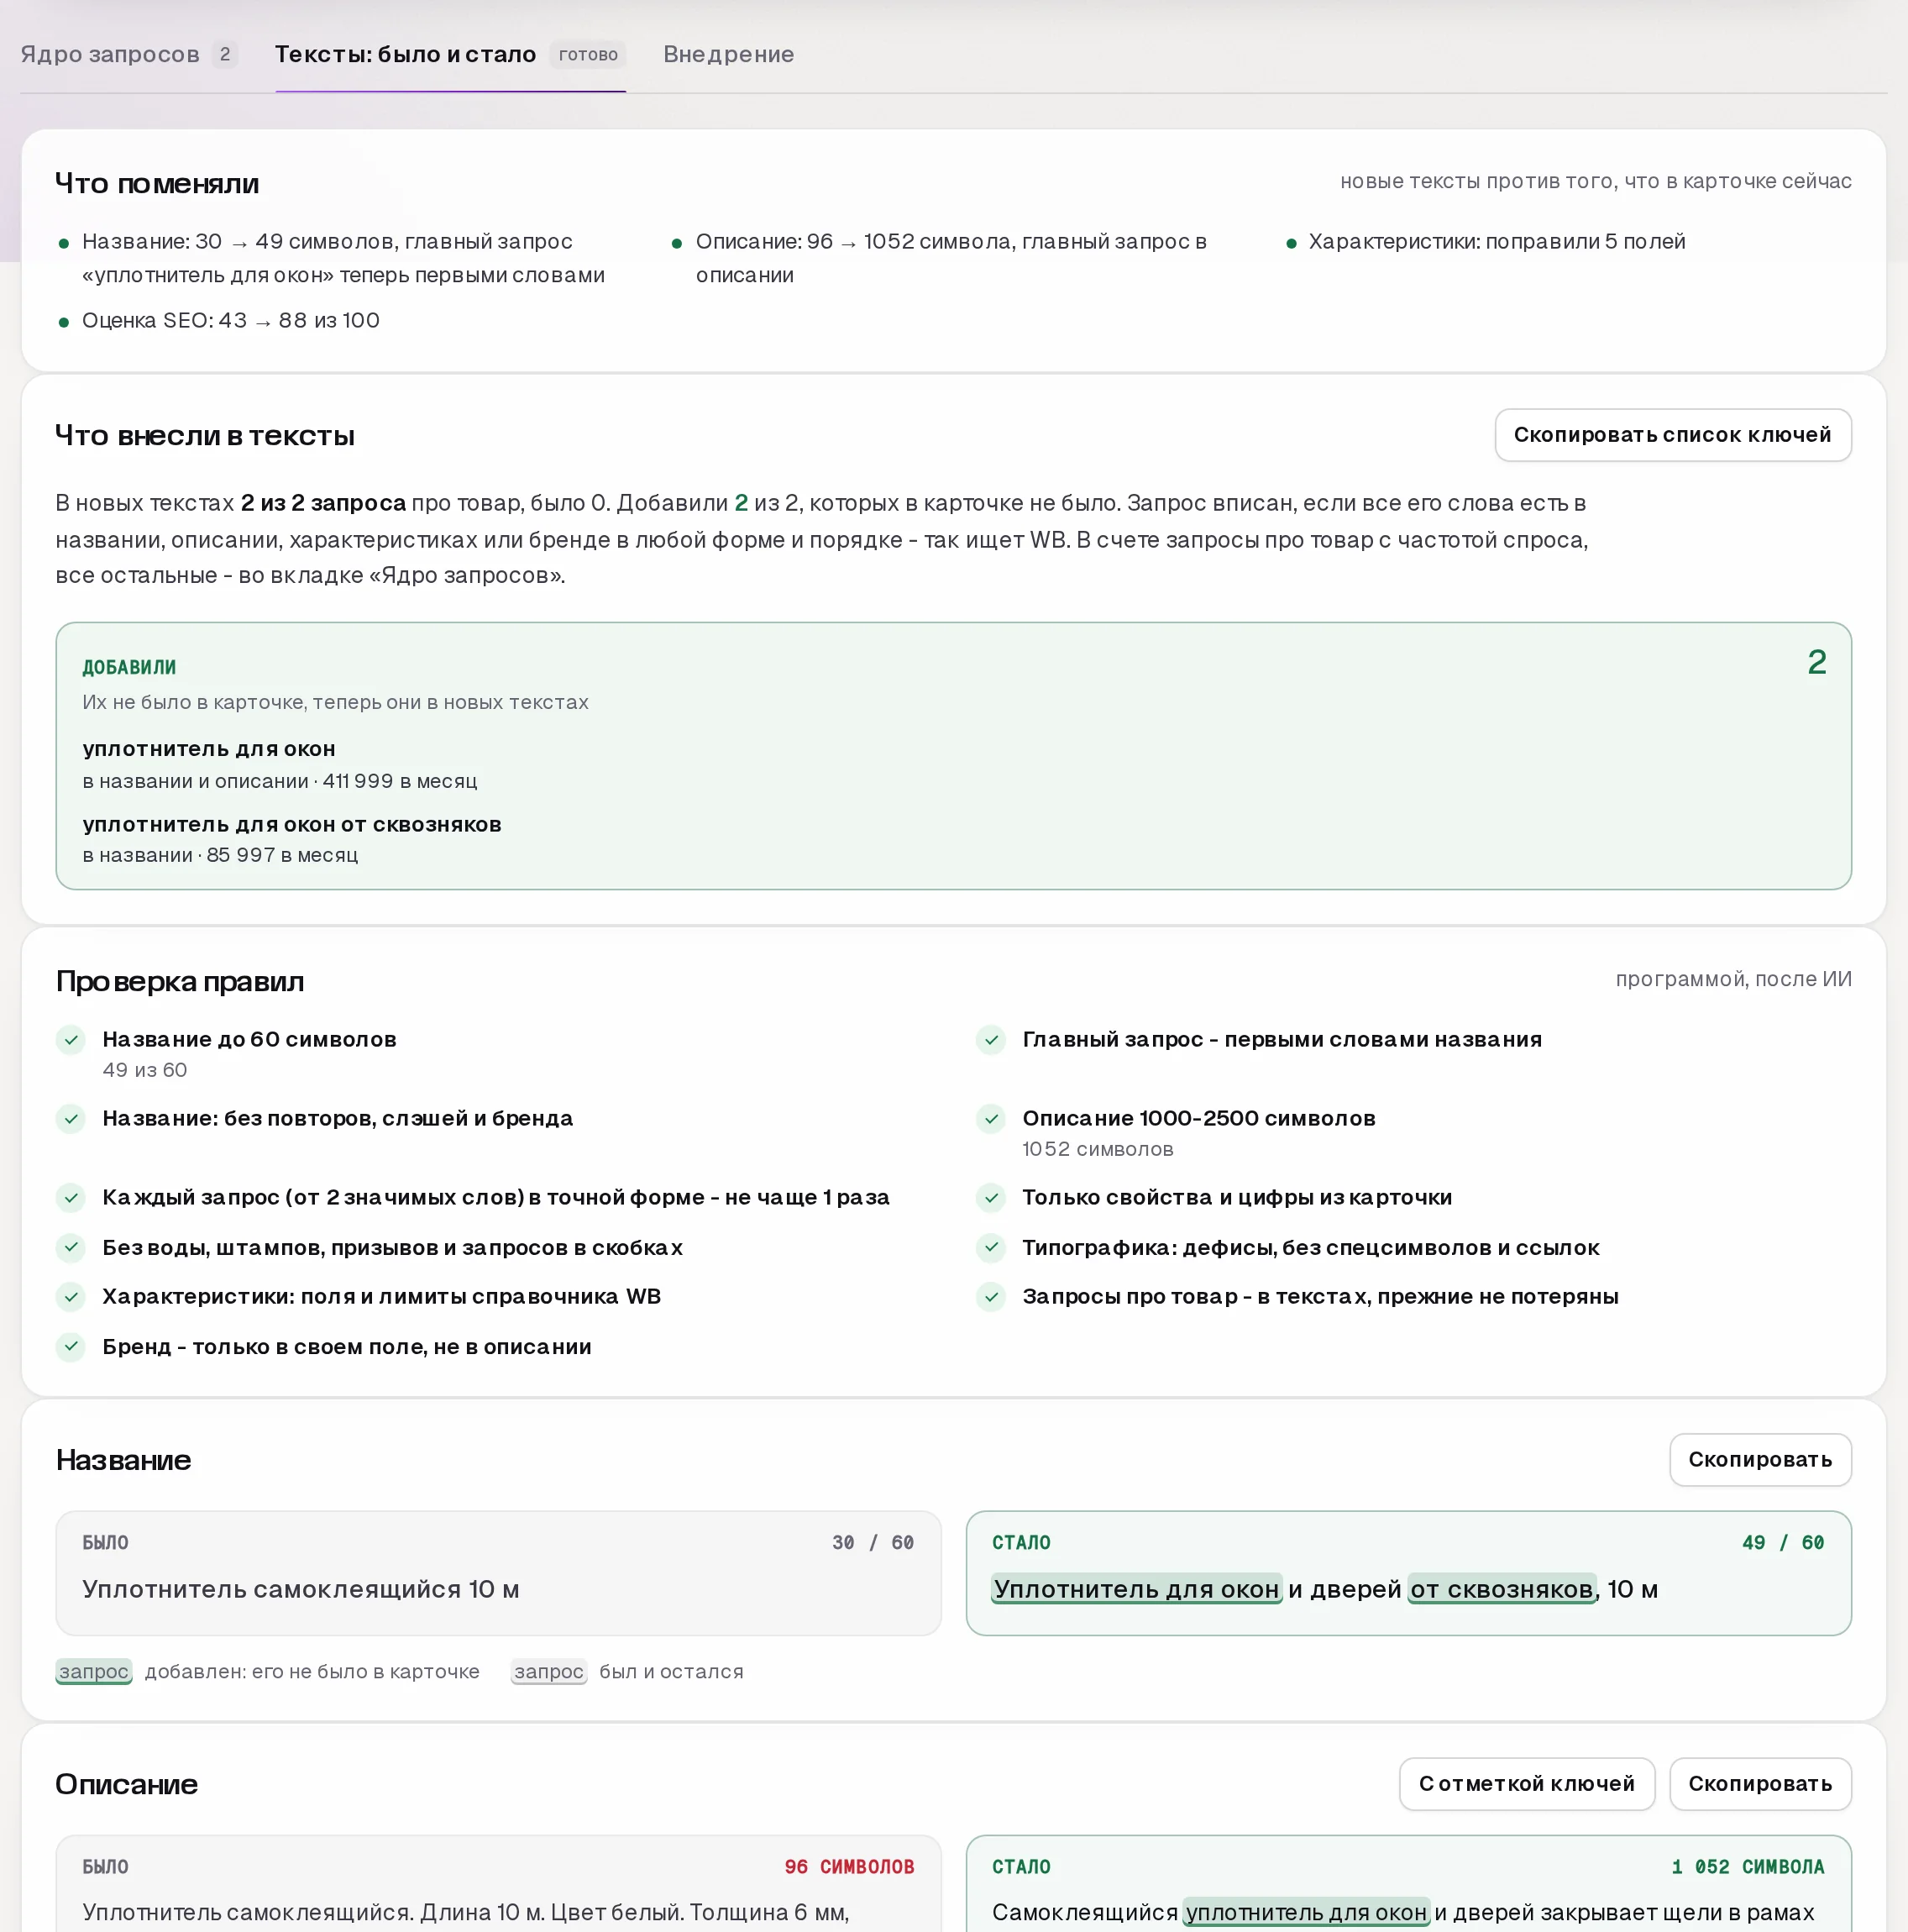
Task: Copy description via «Скопировать» in Описание section
Action: 1760,1783
